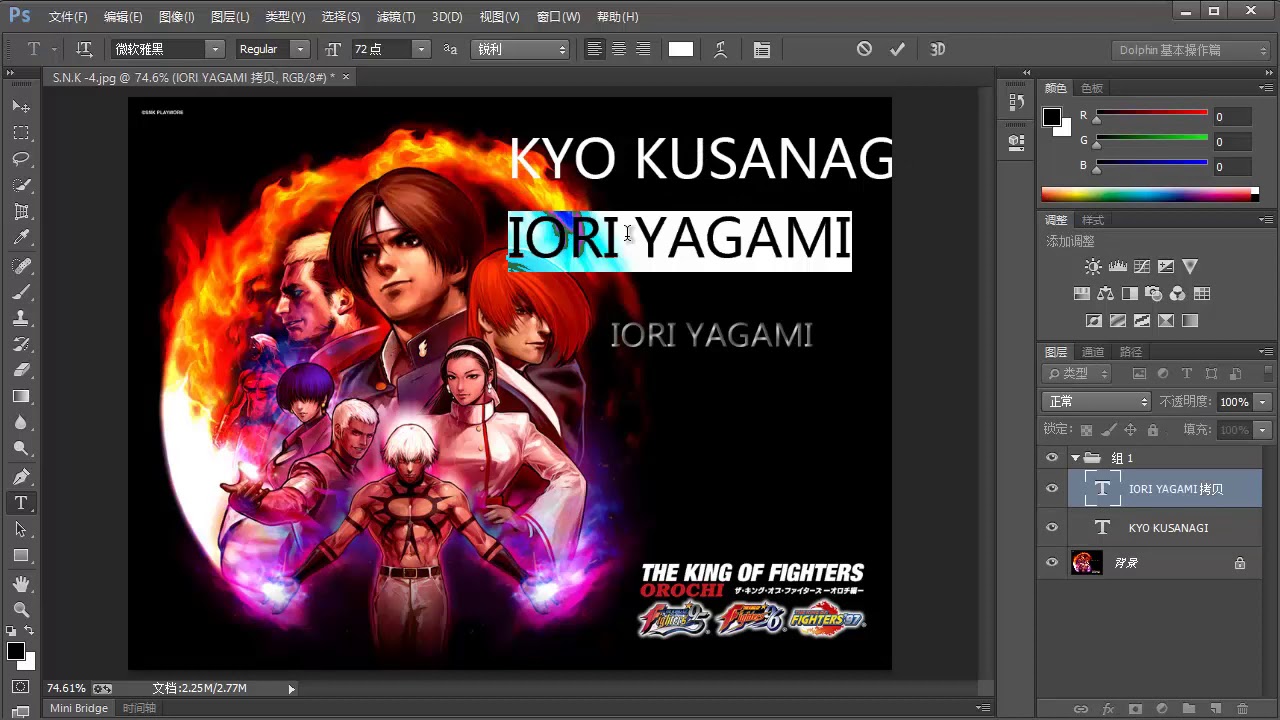The image size is (1280, 720).
Task: Add a layer style (fx)
Action: click(1108, 709)
